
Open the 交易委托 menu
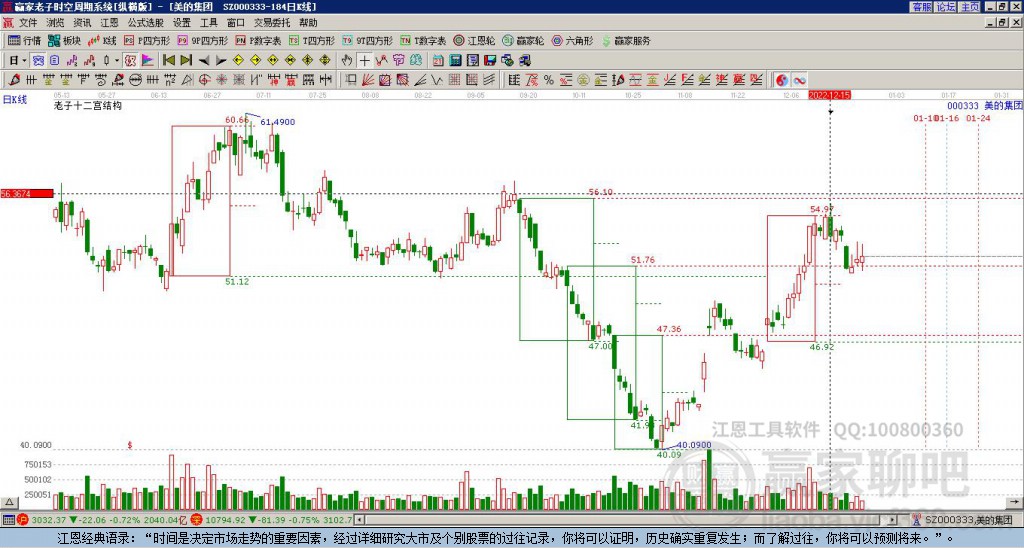(x=271, y=23)
